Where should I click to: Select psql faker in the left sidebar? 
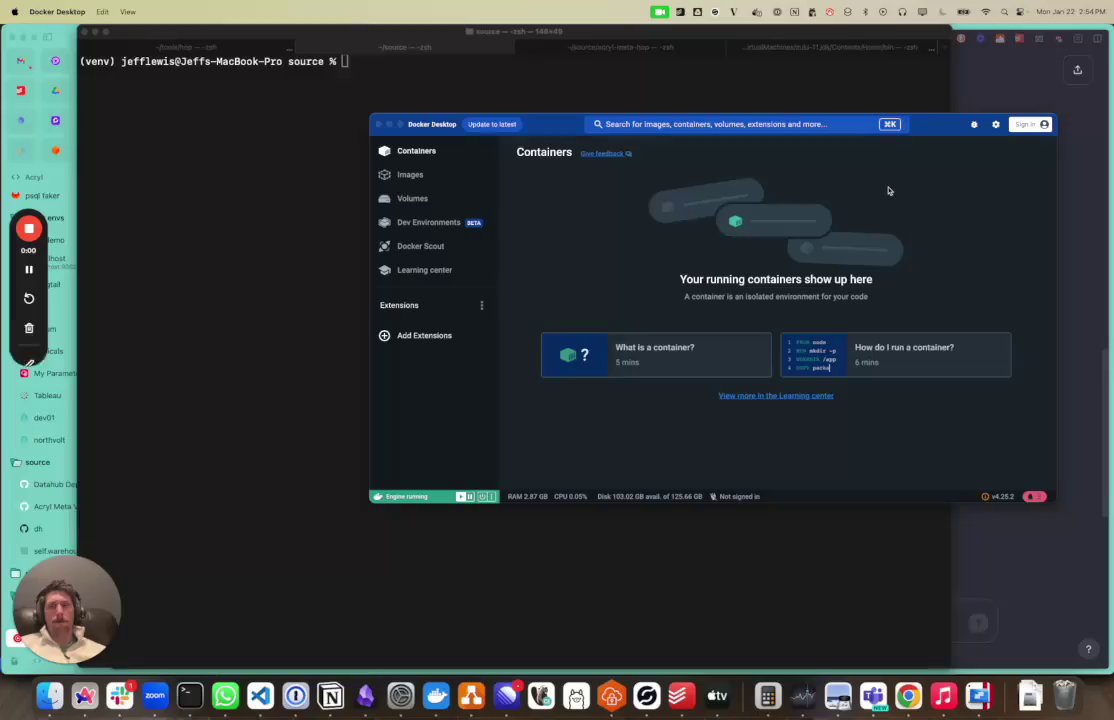pos(43,195)
